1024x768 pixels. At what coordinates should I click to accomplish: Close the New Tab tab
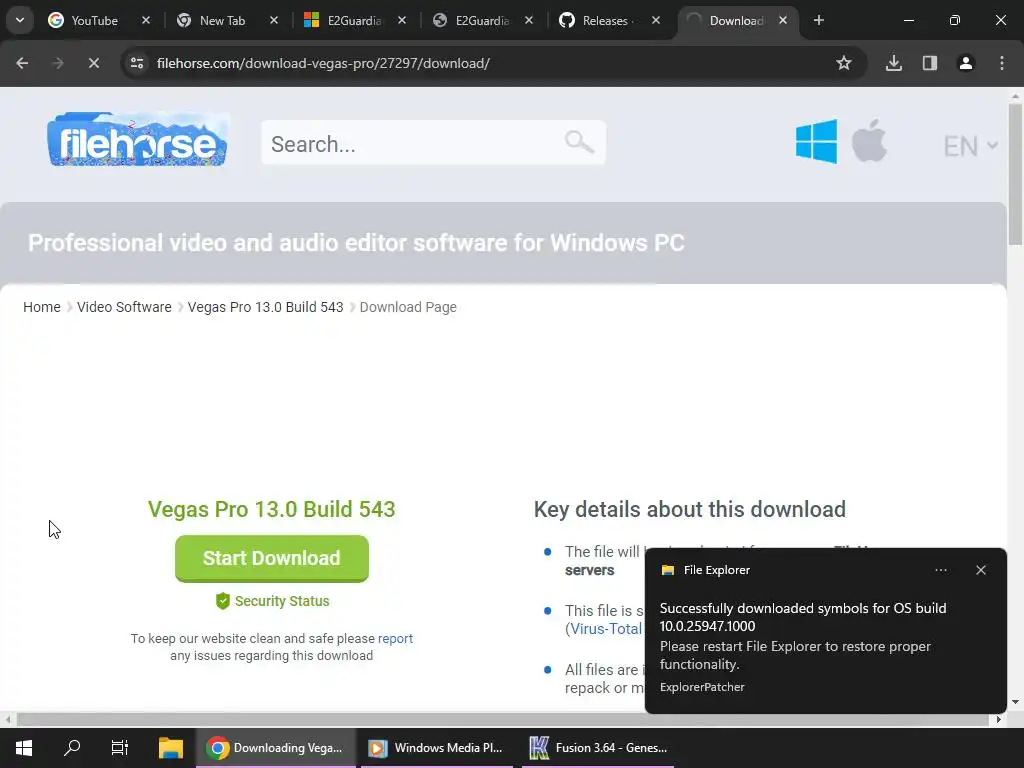pyautogui.click(x=274, y=20)
